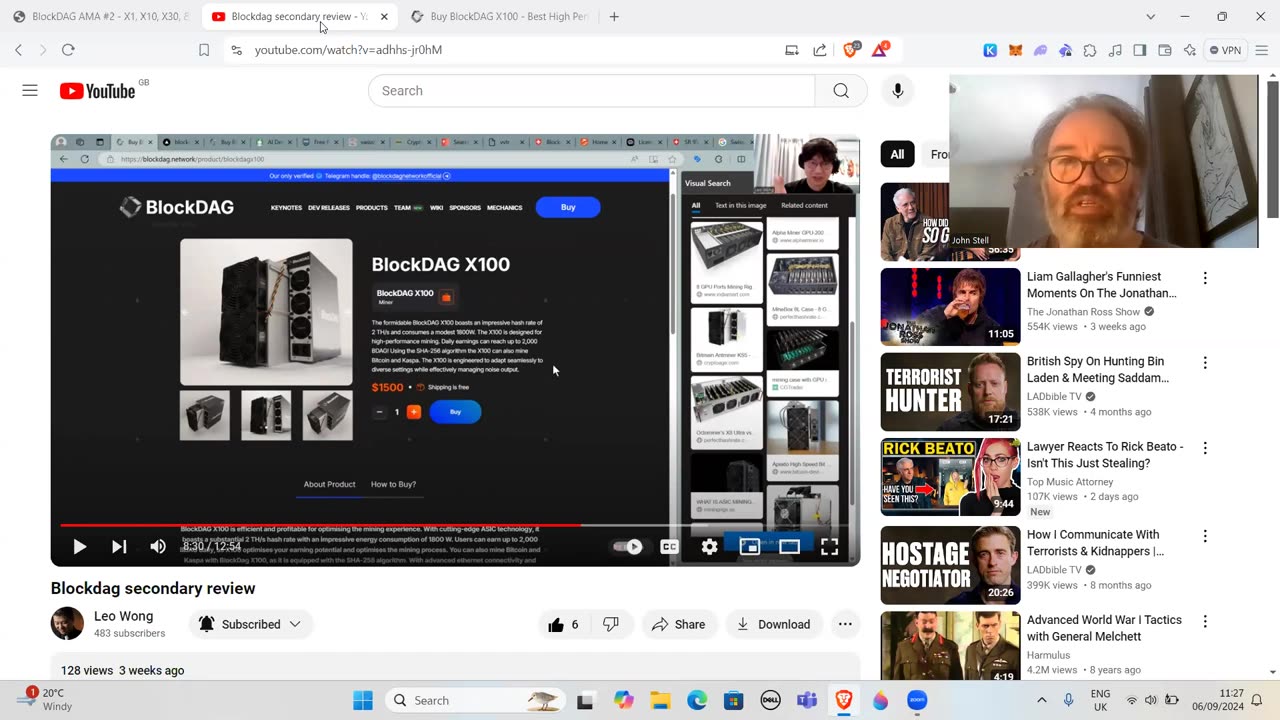
Task: Download the video
Action: (x=773, y=624)
